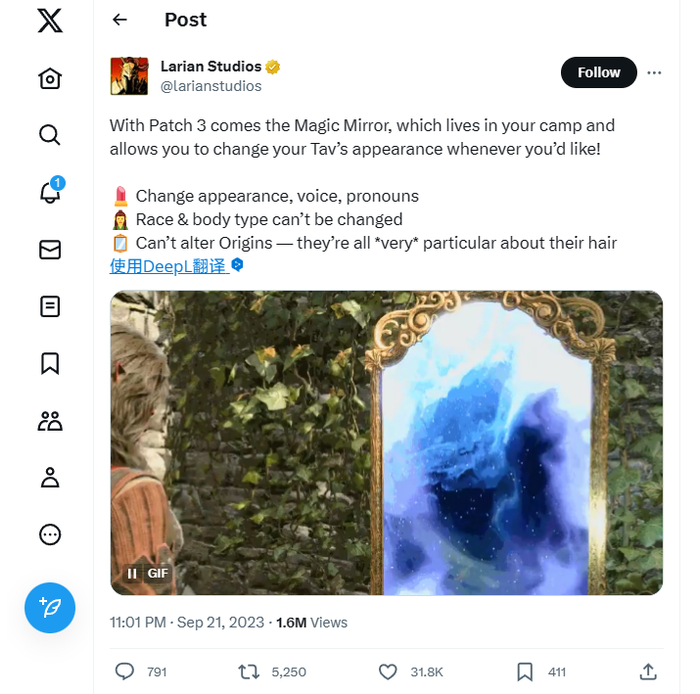Open Communities people icon
Viewport: 700px width, 694px height.
tap(50, 420)
